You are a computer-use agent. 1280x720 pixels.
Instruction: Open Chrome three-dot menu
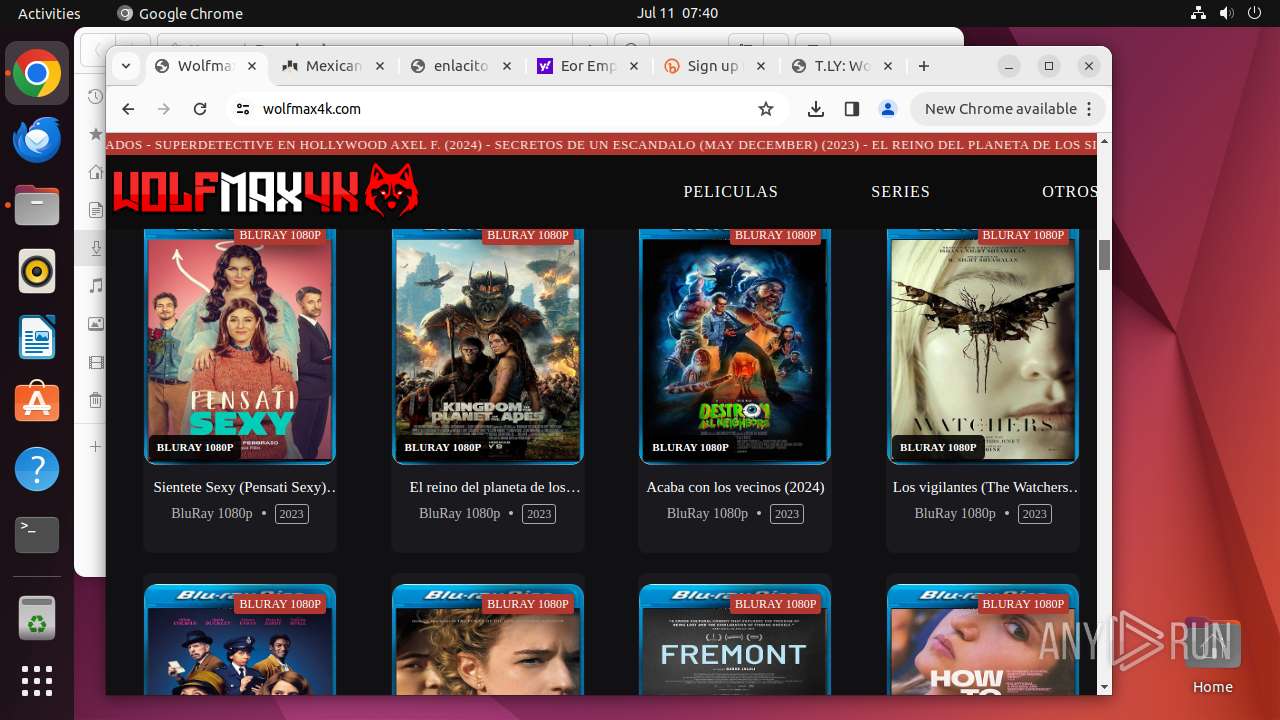pyautogui.click(x=1090, y=109)
